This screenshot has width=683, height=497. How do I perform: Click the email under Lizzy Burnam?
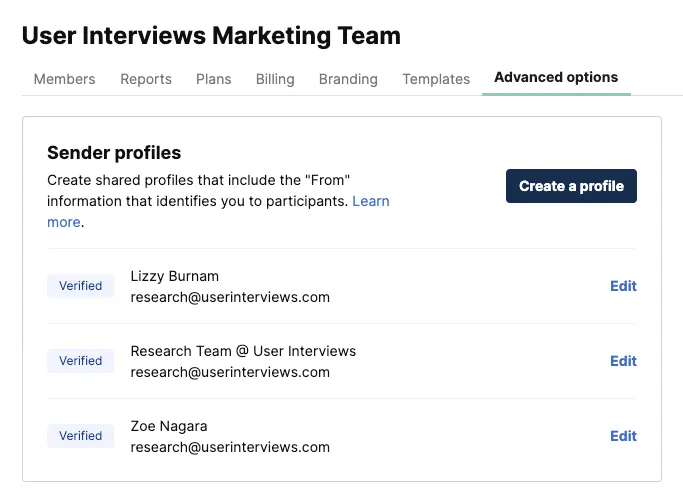(x=230, y=297)
